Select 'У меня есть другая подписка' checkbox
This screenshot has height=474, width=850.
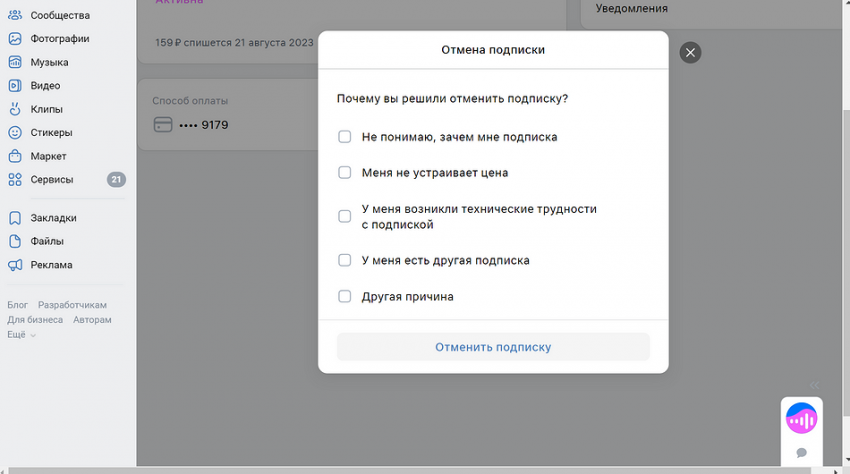(x=344, y=260)
